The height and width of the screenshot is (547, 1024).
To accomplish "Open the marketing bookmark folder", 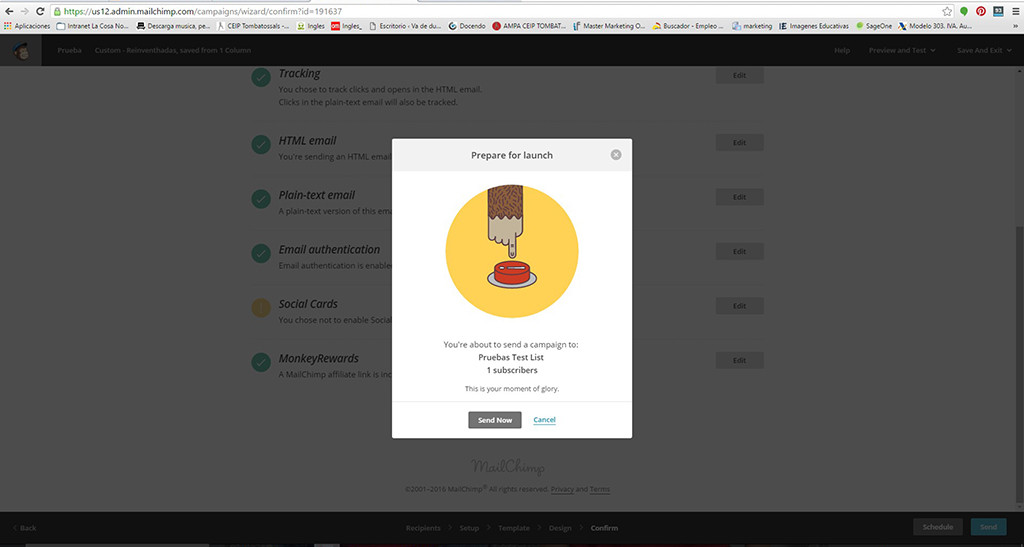I will pos(752,26).
